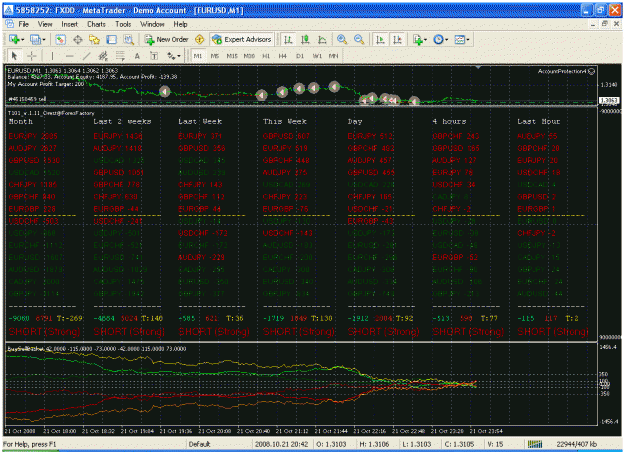
Task: Open the View menu
Action: click(45, 24)
